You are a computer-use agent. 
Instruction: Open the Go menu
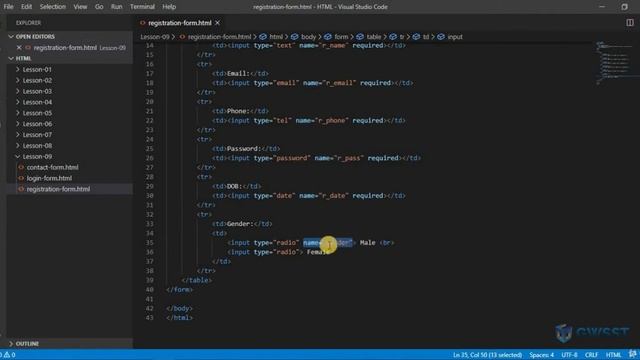click(x=99, y=7)
